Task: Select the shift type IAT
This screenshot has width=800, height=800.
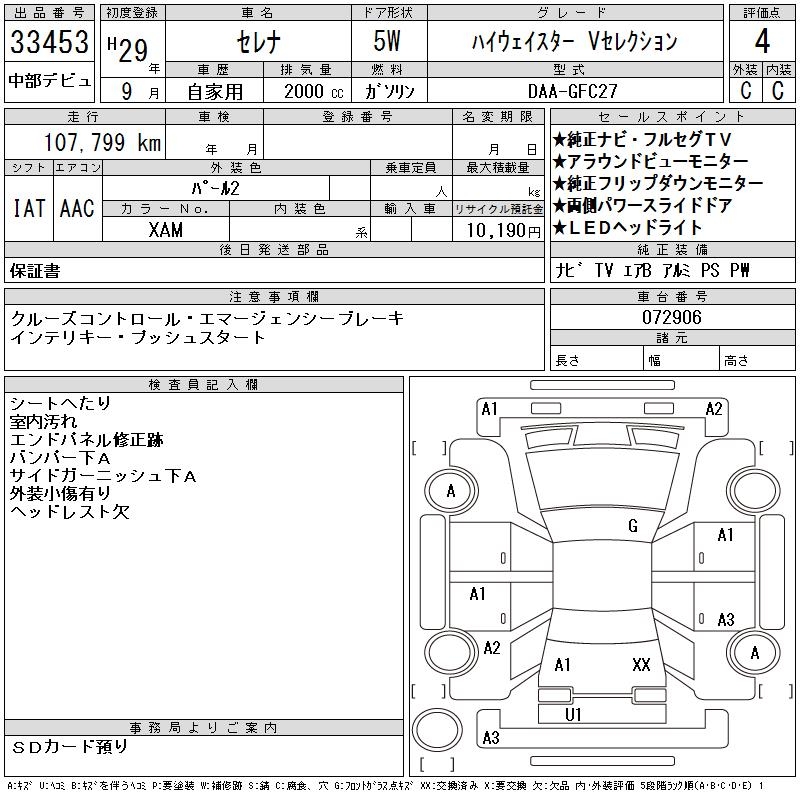Action: click(29, 208)
